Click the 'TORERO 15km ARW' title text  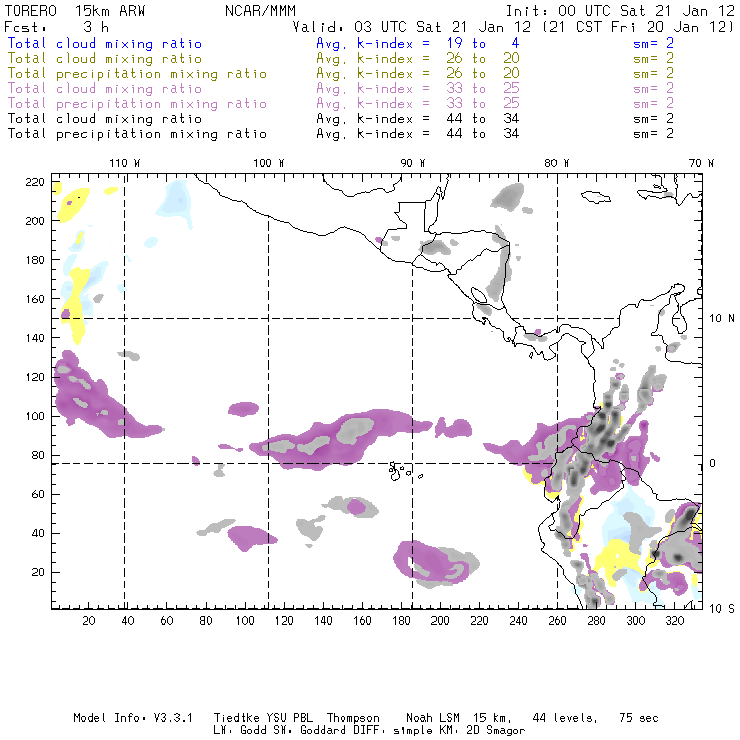pyautogui.click(x=75, y=11)
